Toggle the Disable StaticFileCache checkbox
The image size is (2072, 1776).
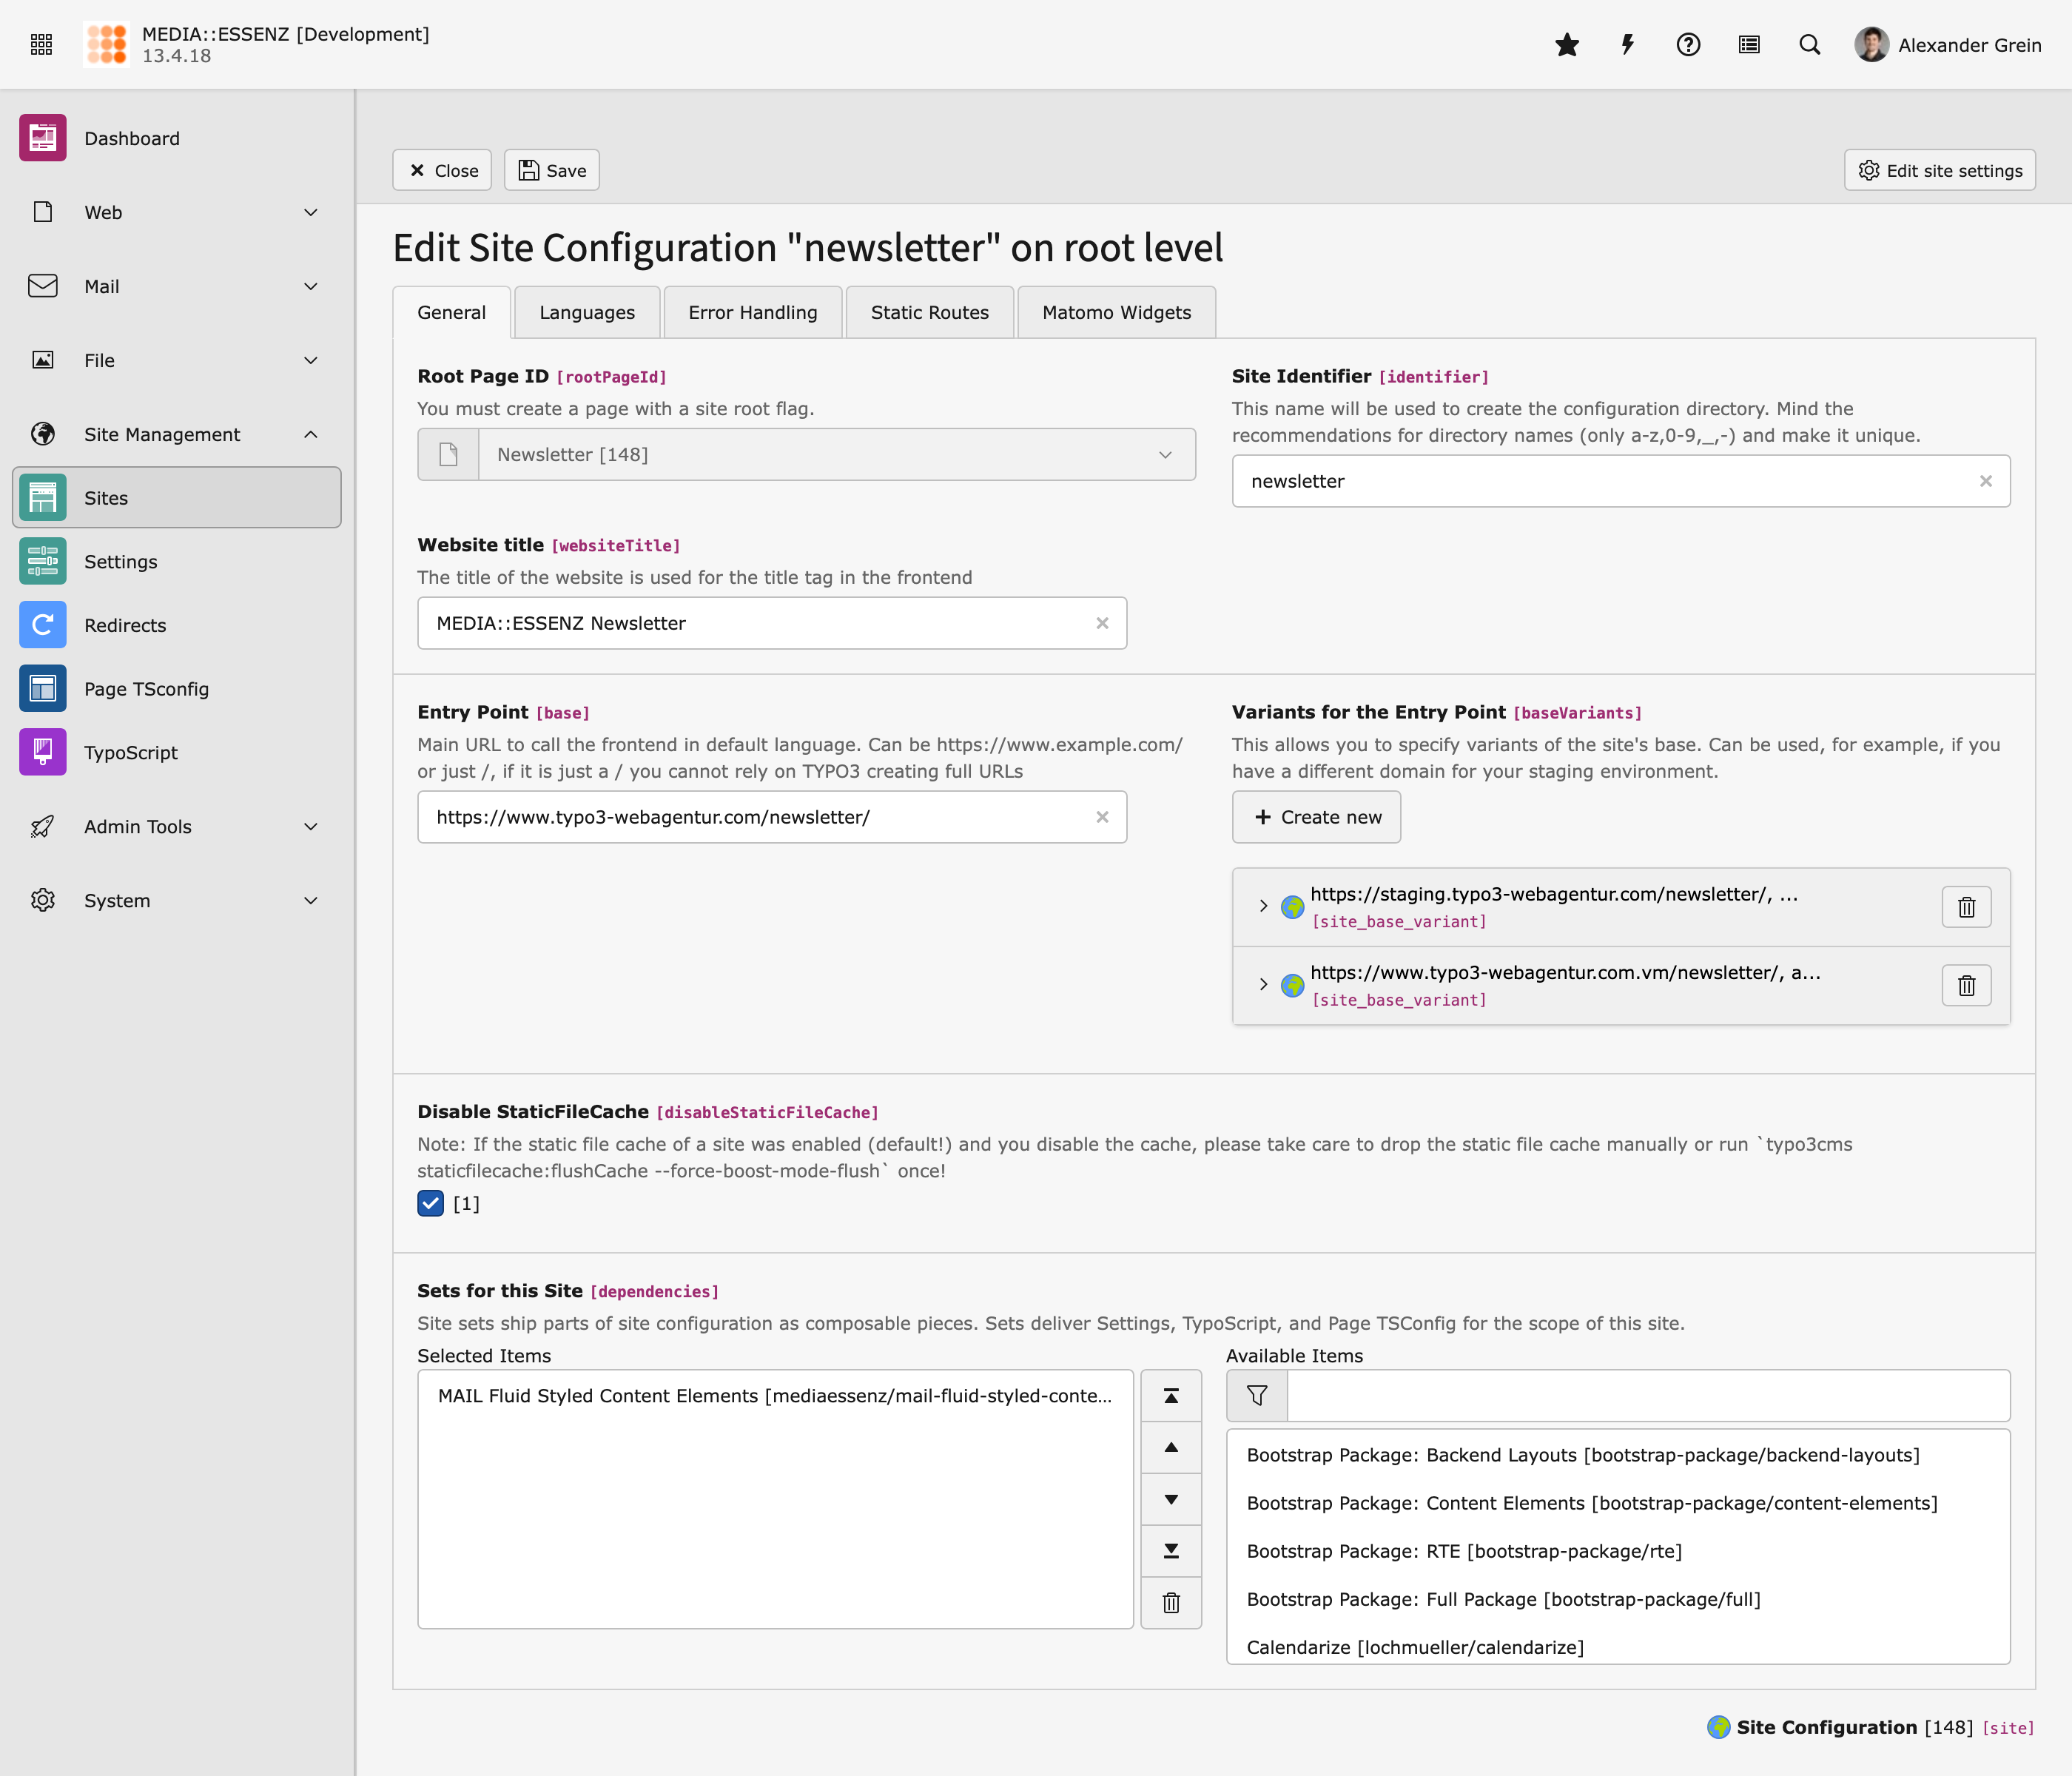coord(431,1203)
